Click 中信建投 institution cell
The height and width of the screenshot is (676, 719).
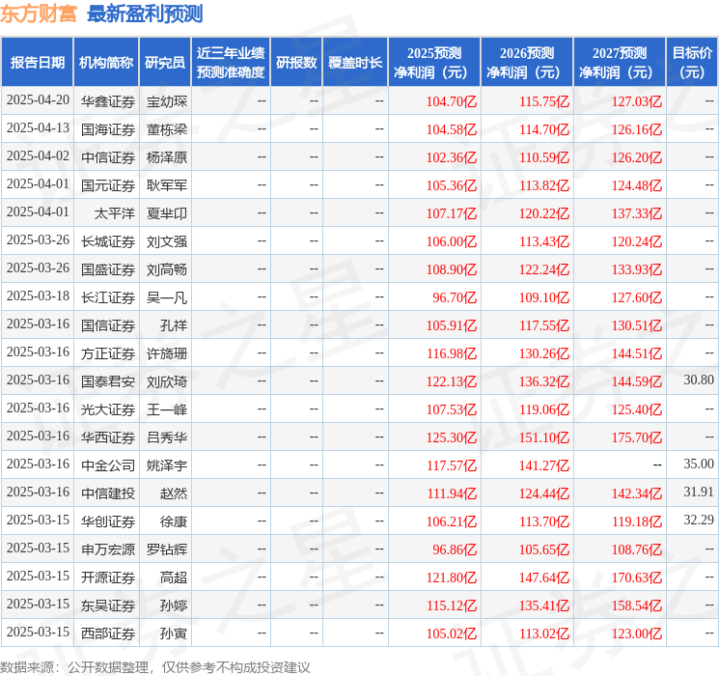(x=108, y=493)
